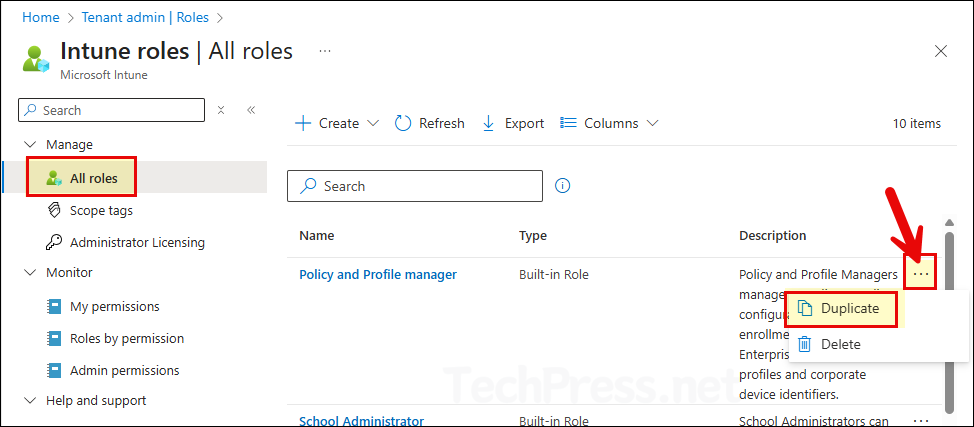Click the My permissions book icon
Image resolution: width=974 pixels, height=427 pixels.
pyautogui.click(x=54, y=306)
